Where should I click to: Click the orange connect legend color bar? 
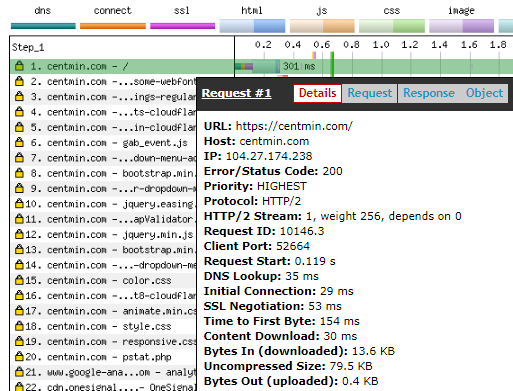pyautogui.click(x=113, y=26)
